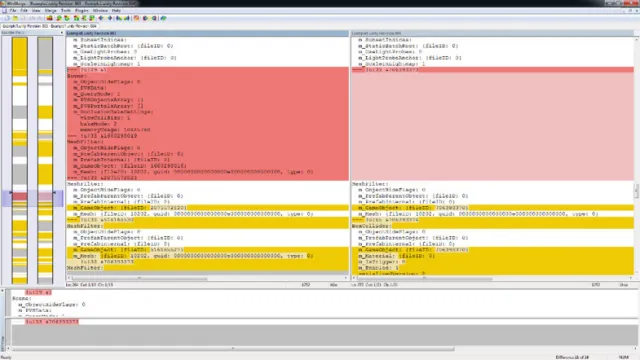
Task: Click the highlighted current-position marker in location pane
Action: click(32, 198)
